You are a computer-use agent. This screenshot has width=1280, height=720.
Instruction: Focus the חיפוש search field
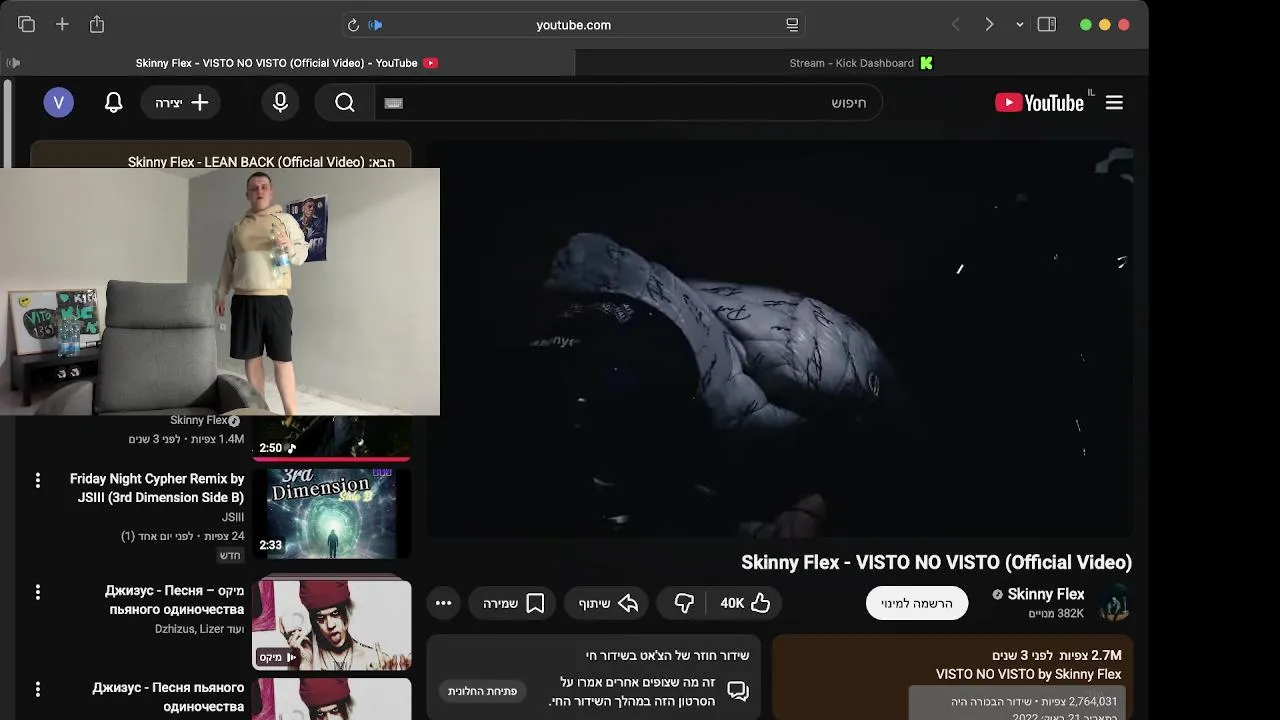(628, 103)
